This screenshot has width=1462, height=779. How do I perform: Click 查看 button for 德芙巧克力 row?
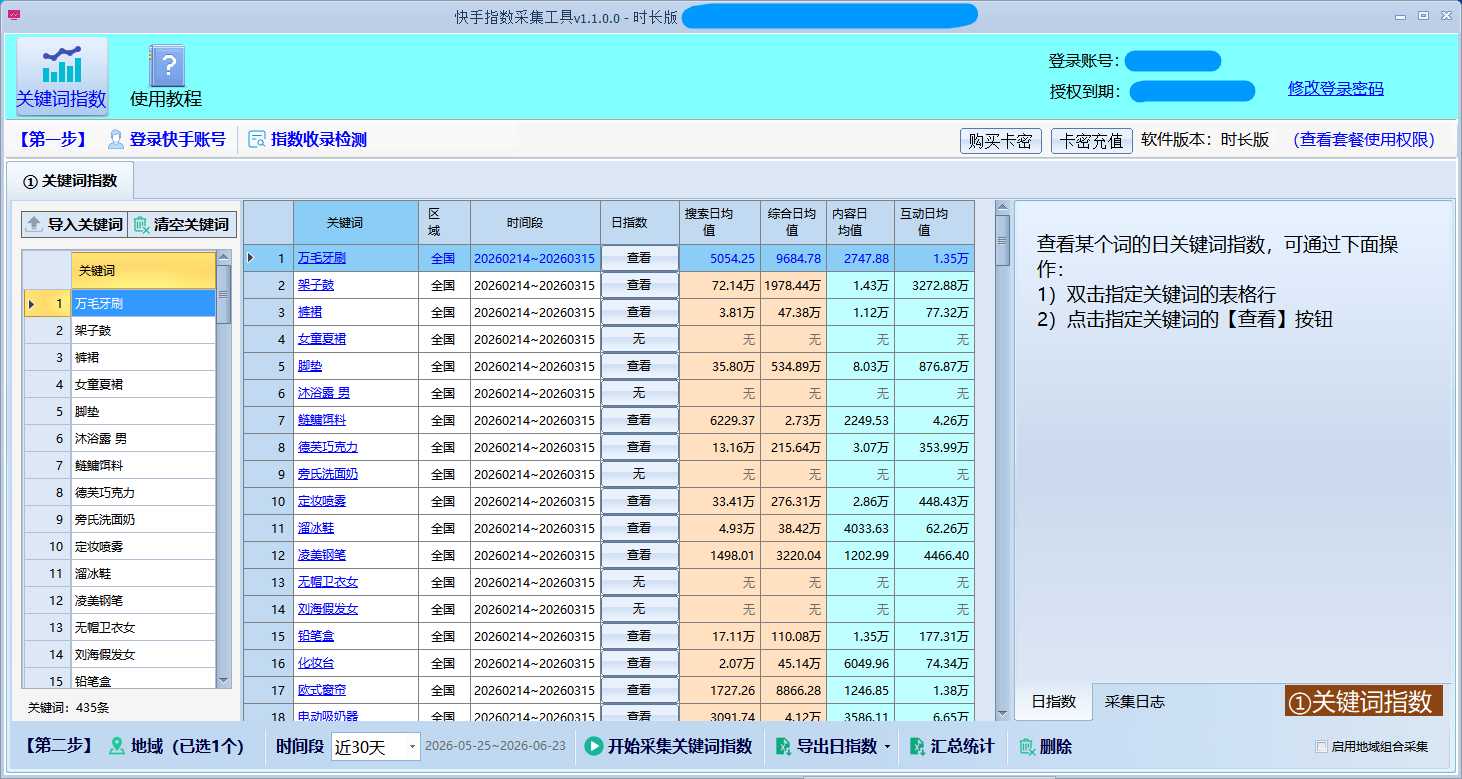pyautogui.click(x=639, y=447)
